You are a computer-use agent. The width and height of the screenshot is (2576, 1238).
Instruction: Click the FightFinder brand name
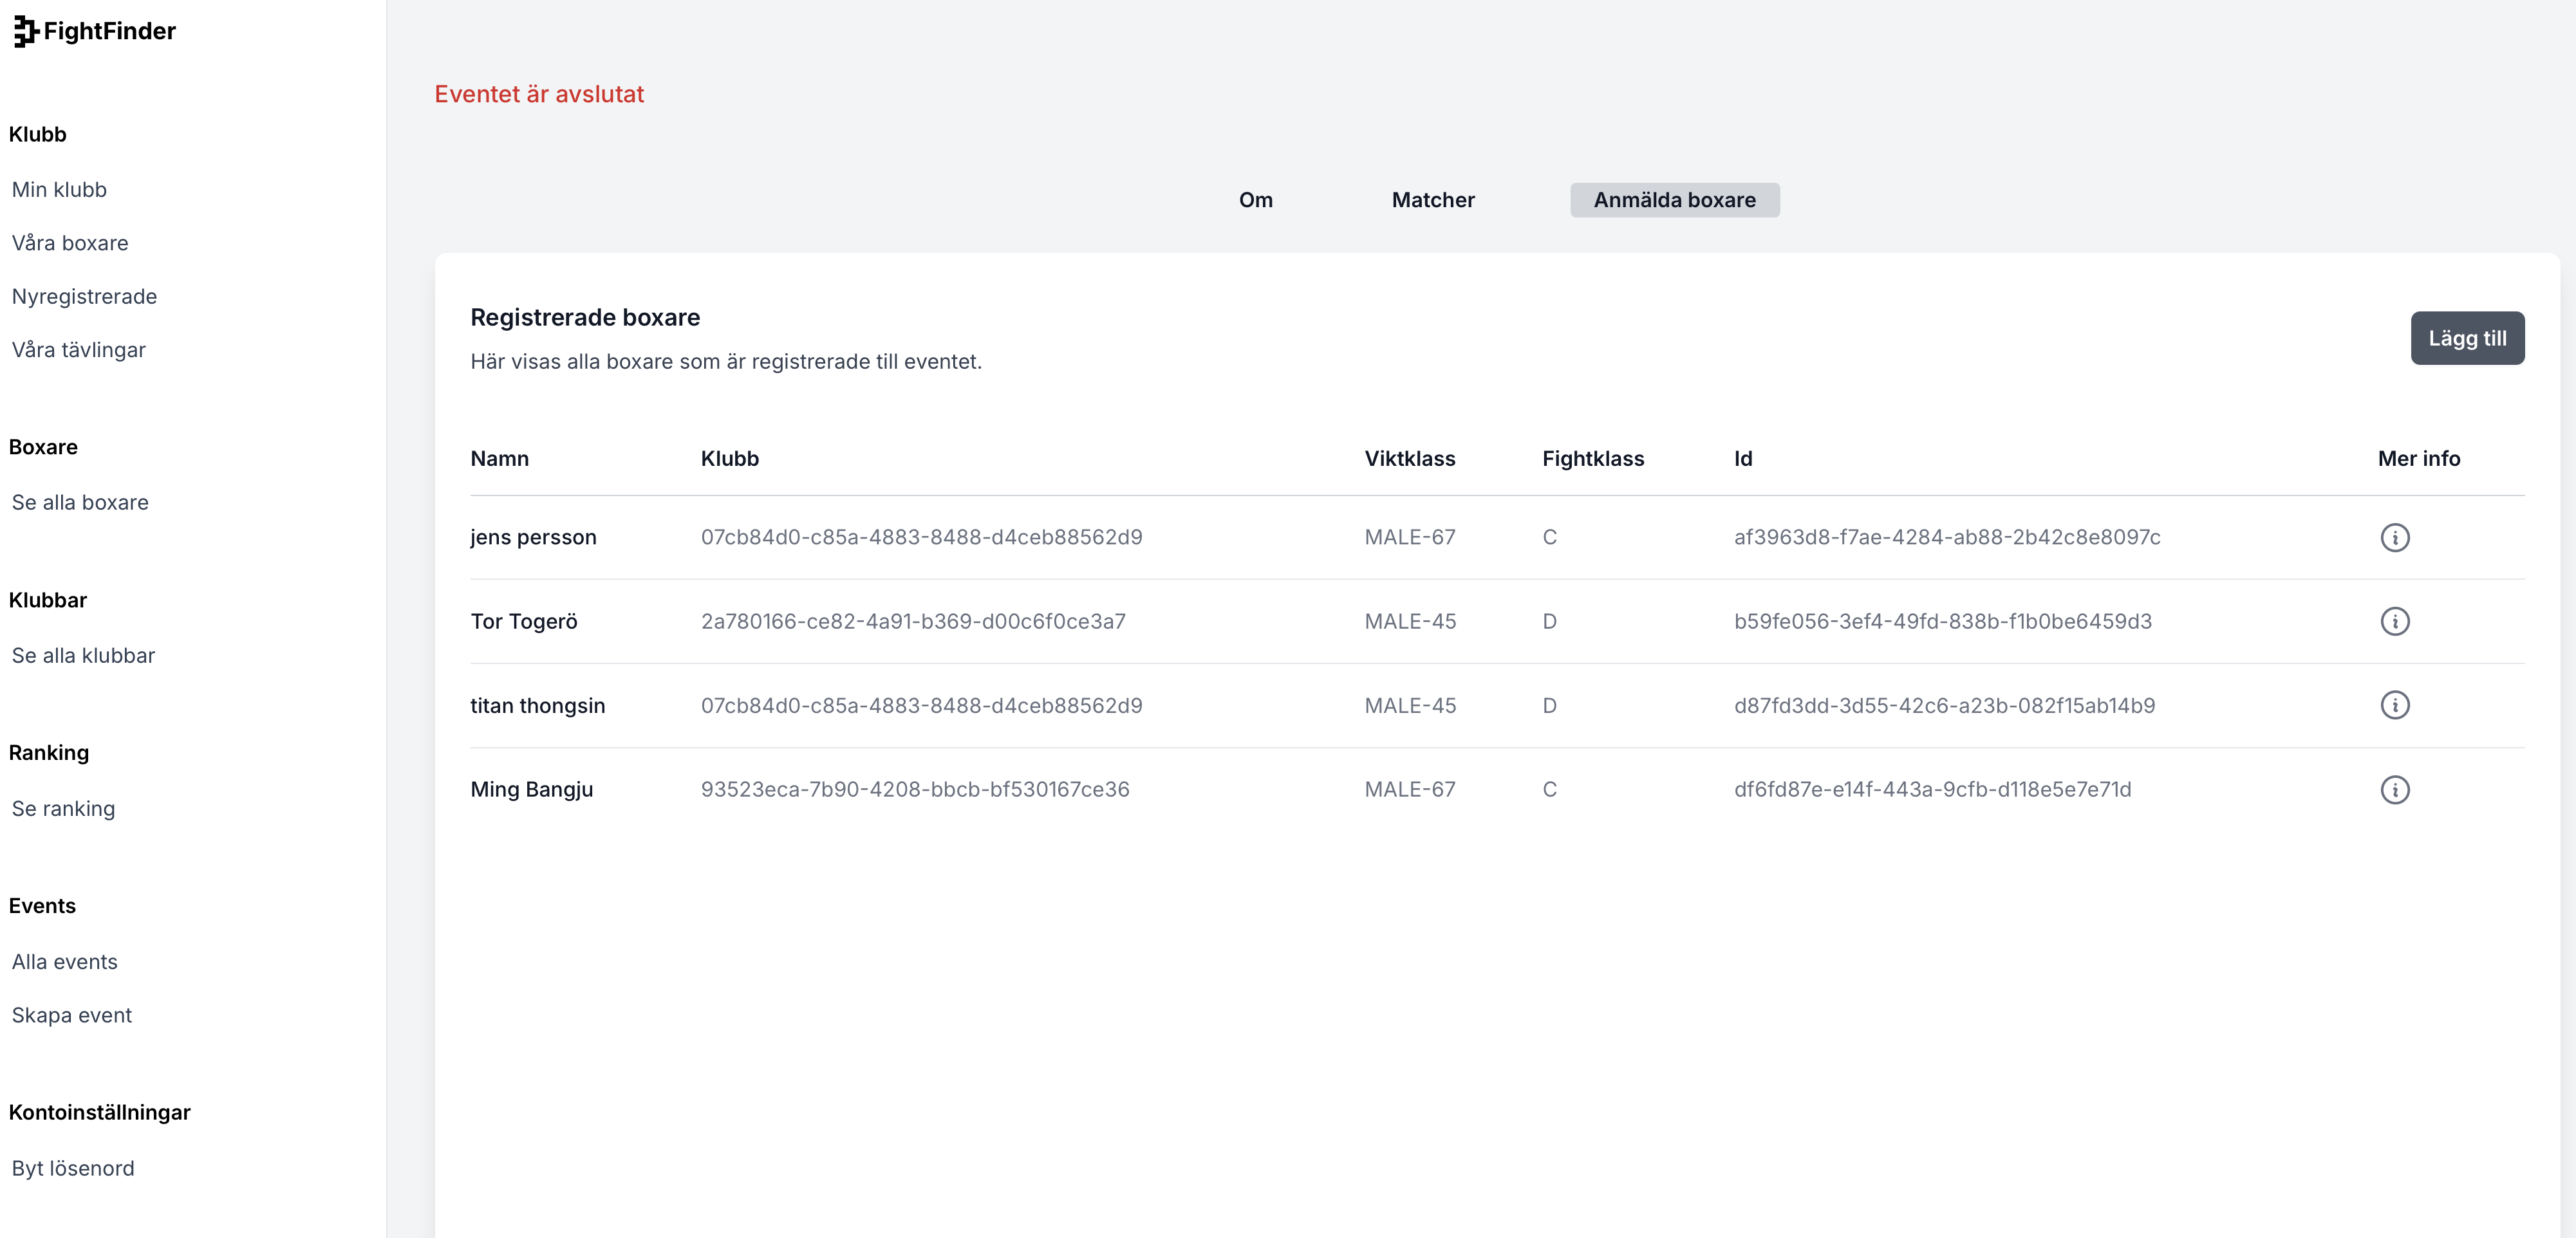(x=109, y=31)
